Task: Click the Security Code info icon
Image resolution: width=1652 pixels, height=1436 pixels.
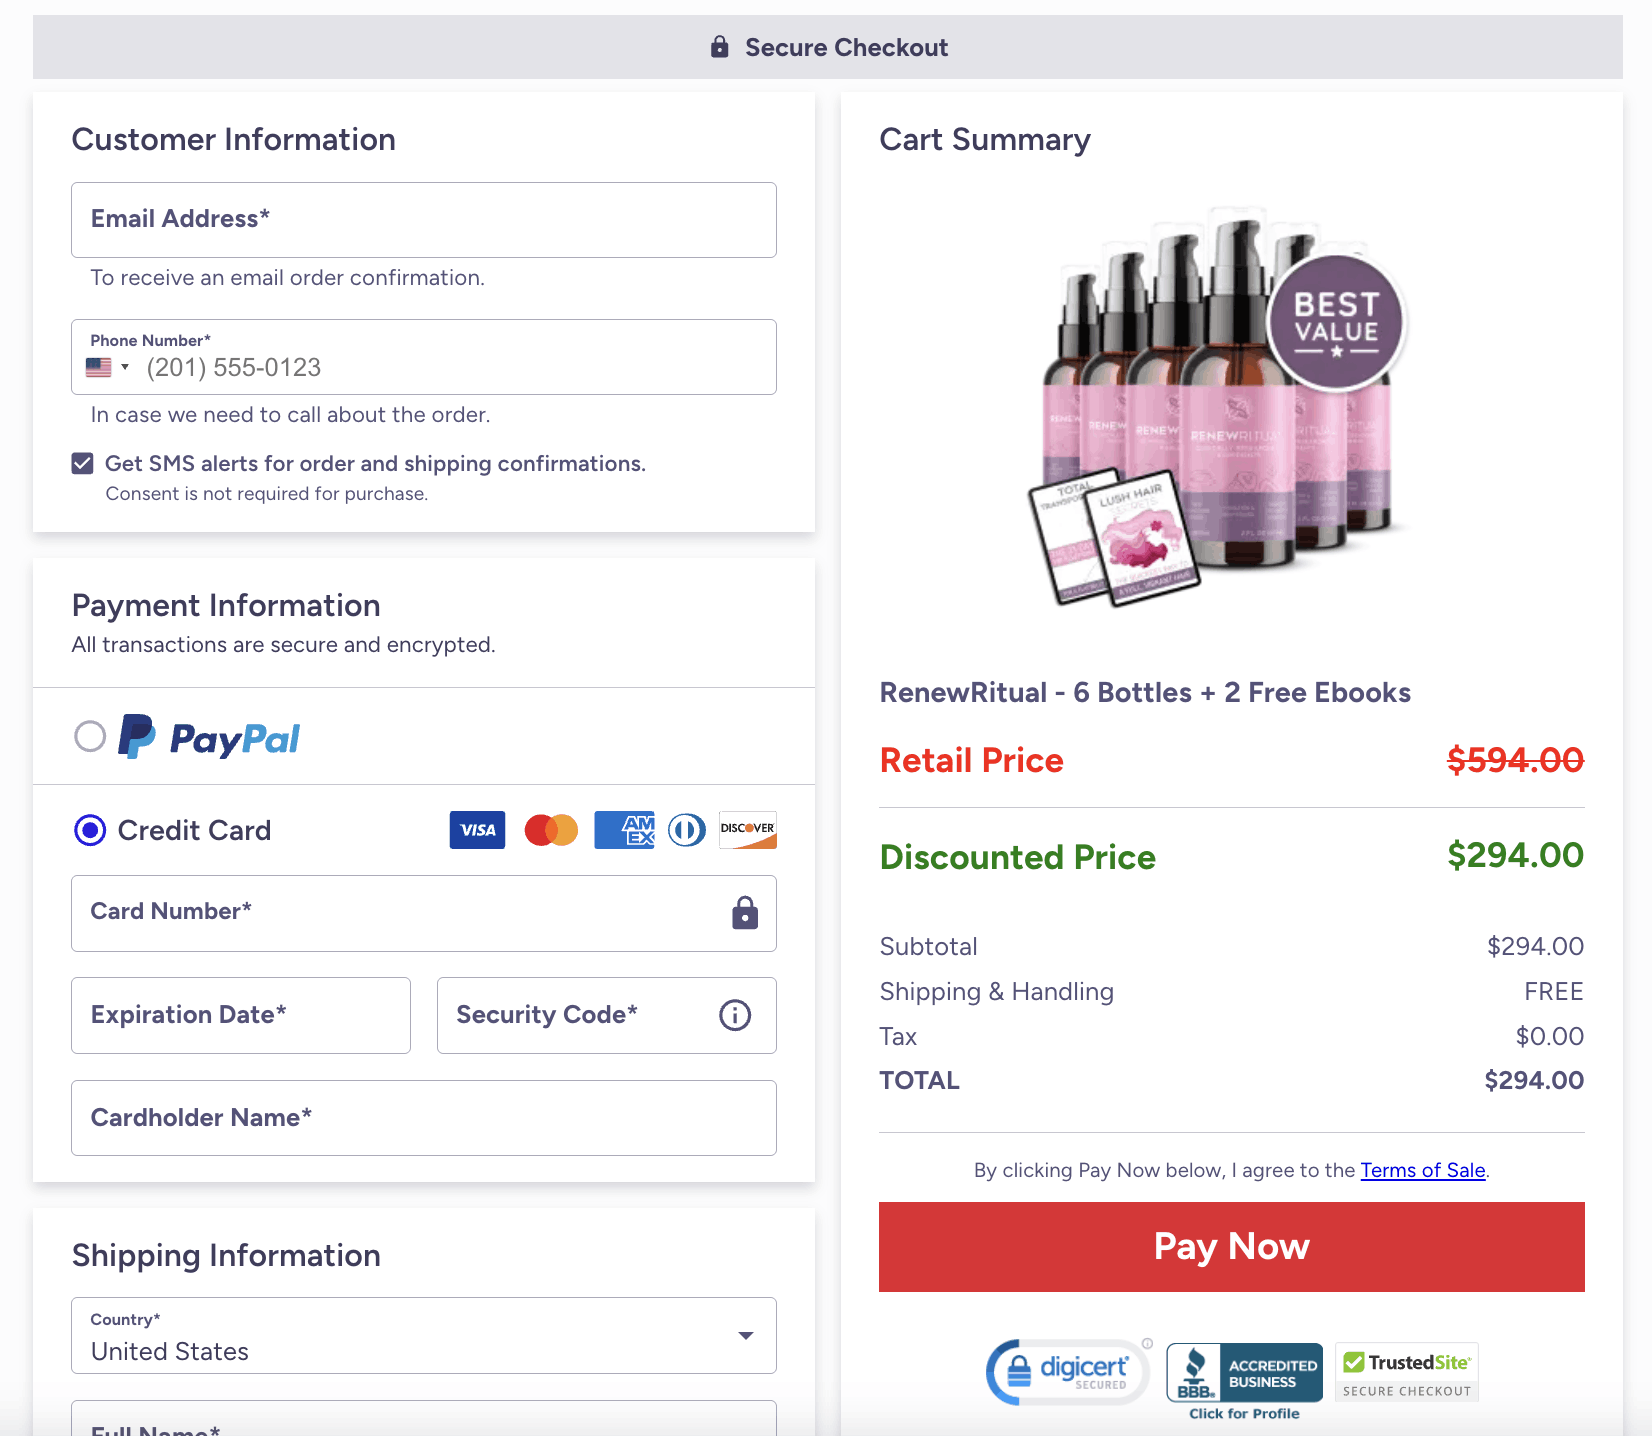Action: 735,1015
